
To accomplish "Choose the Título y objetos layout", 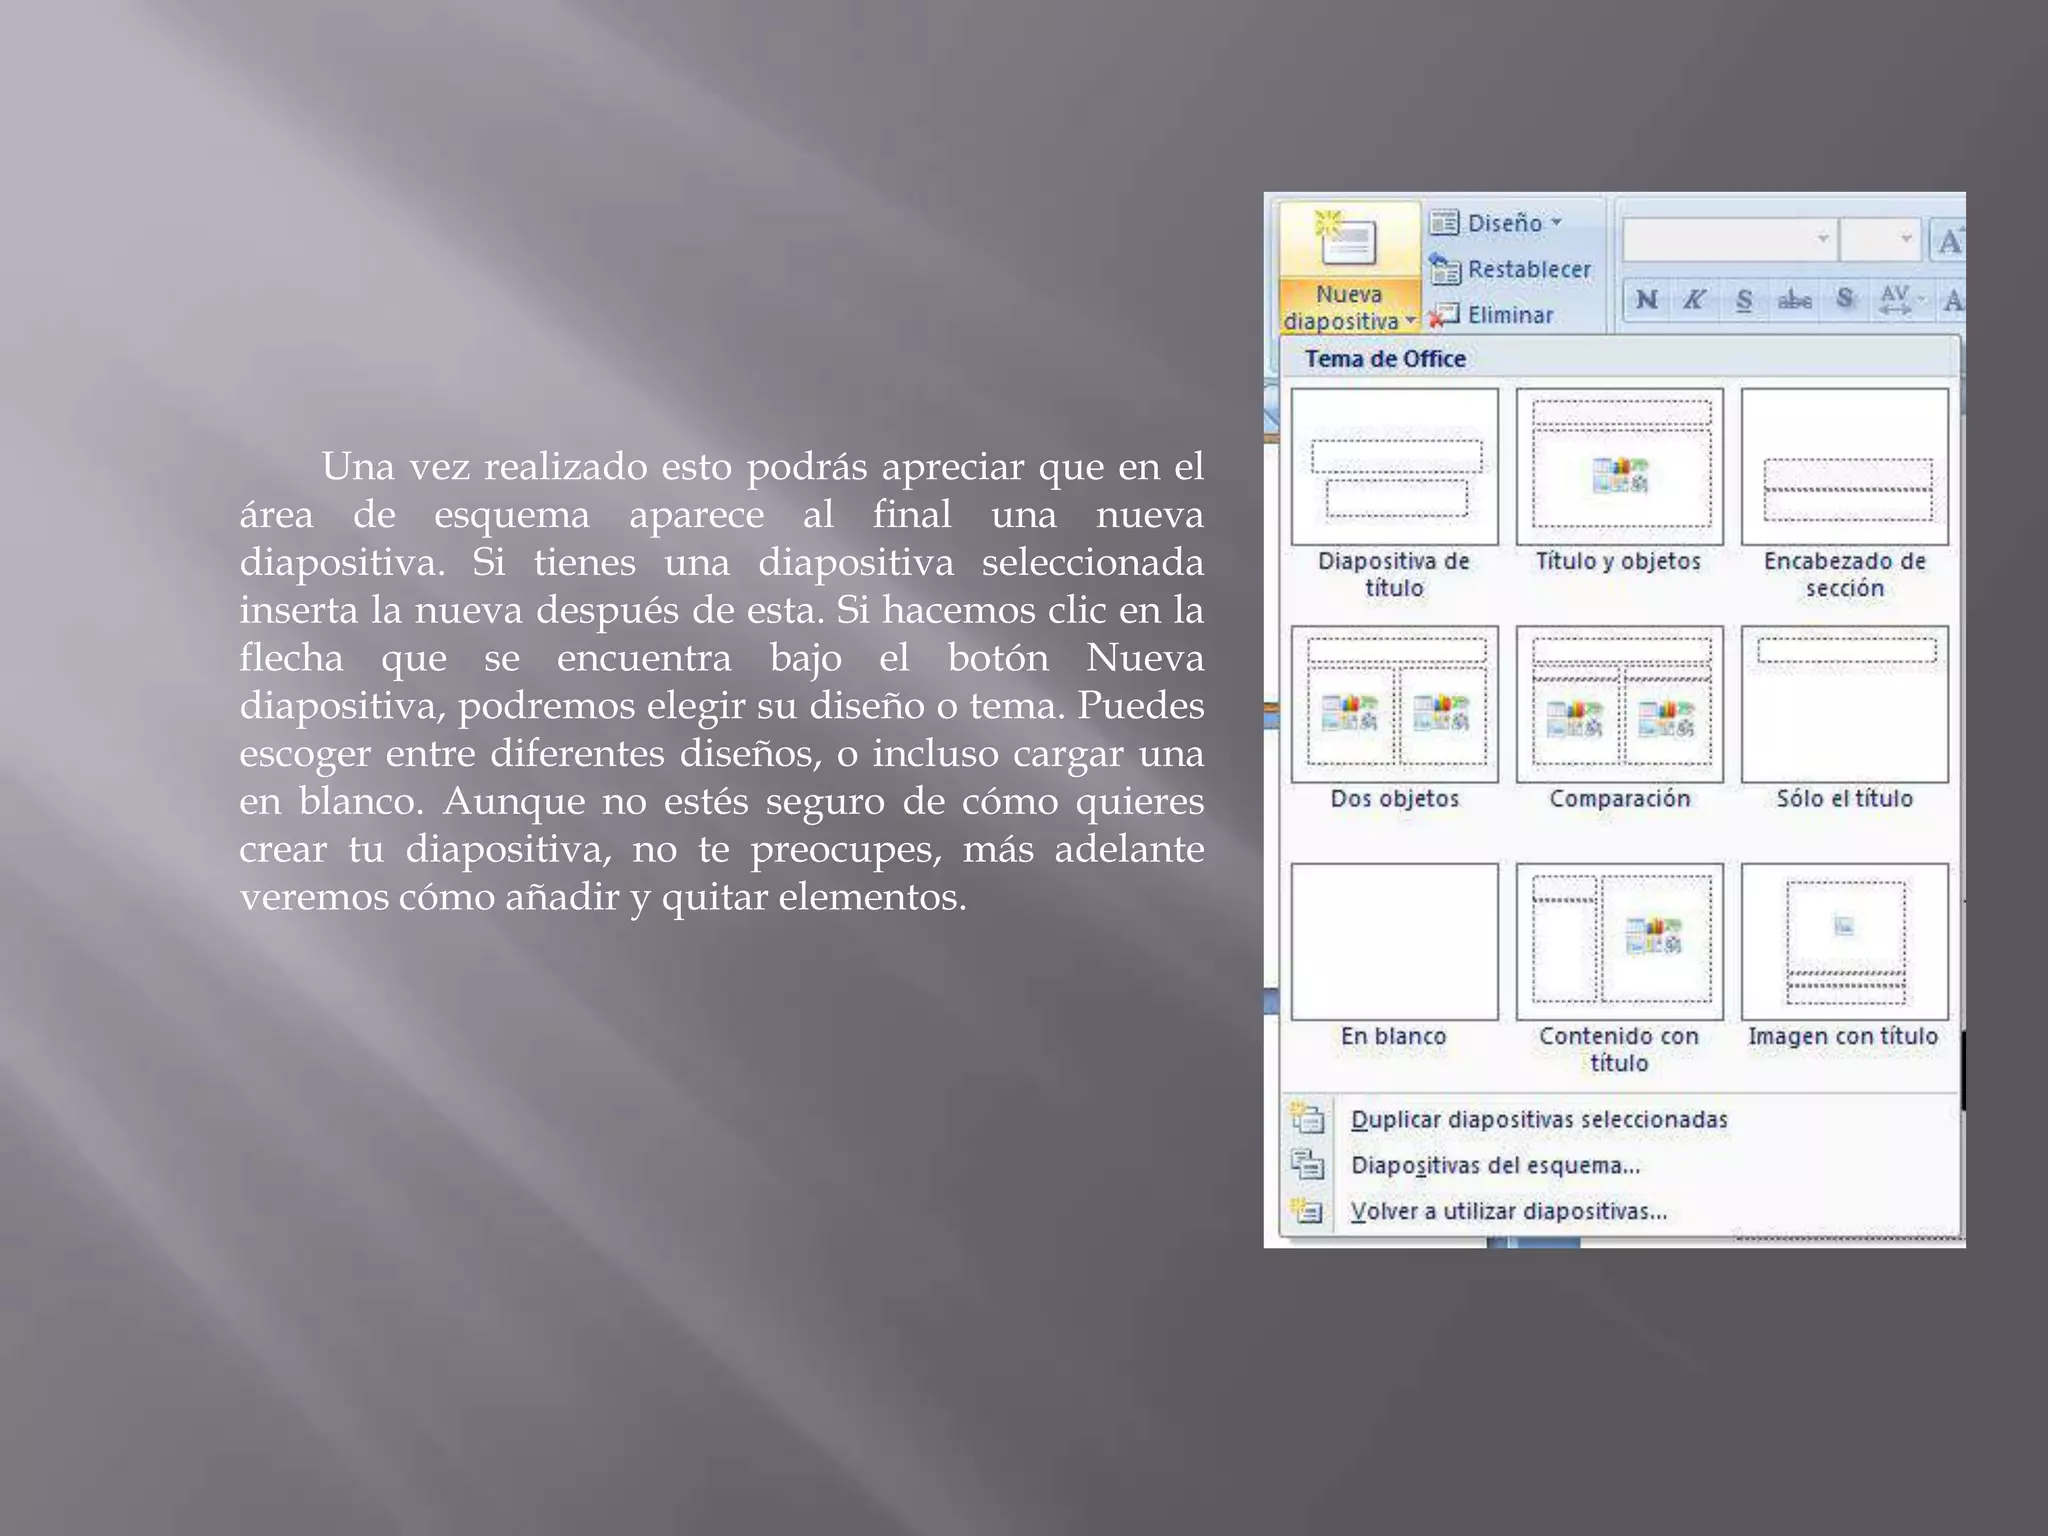I will (x=1619, y=467).
